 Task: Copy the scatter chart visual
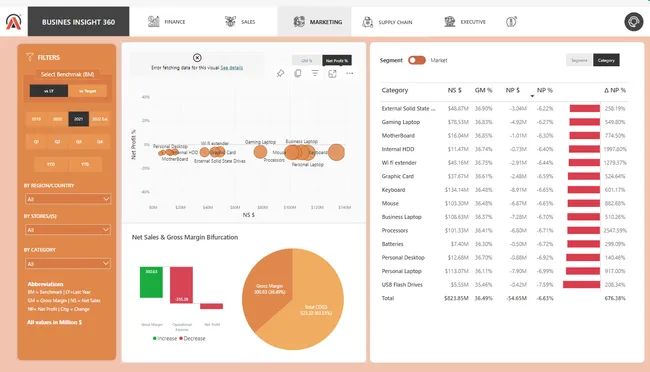(298, 73)
